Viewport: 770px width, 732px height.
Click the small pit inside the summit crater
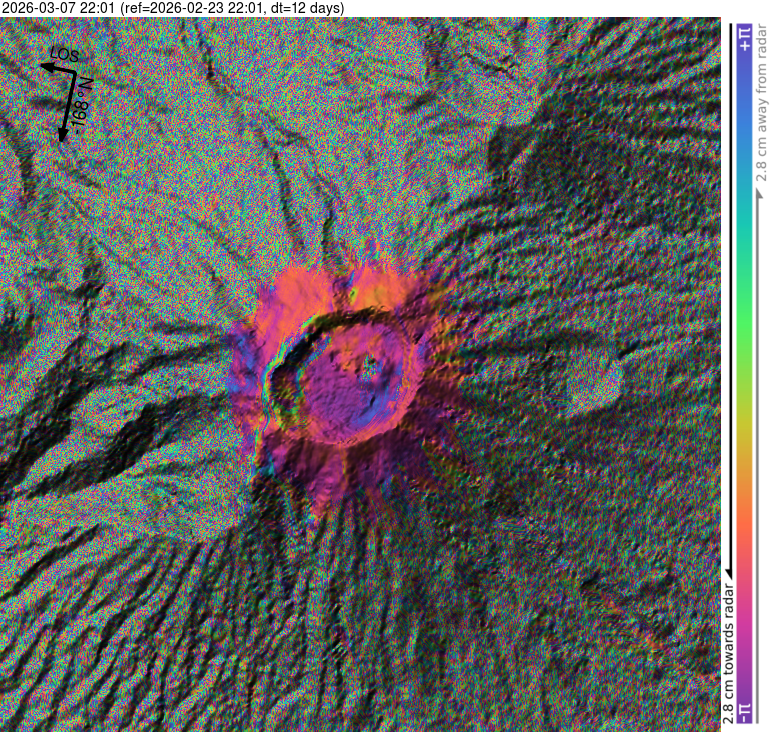click(371, 366)
